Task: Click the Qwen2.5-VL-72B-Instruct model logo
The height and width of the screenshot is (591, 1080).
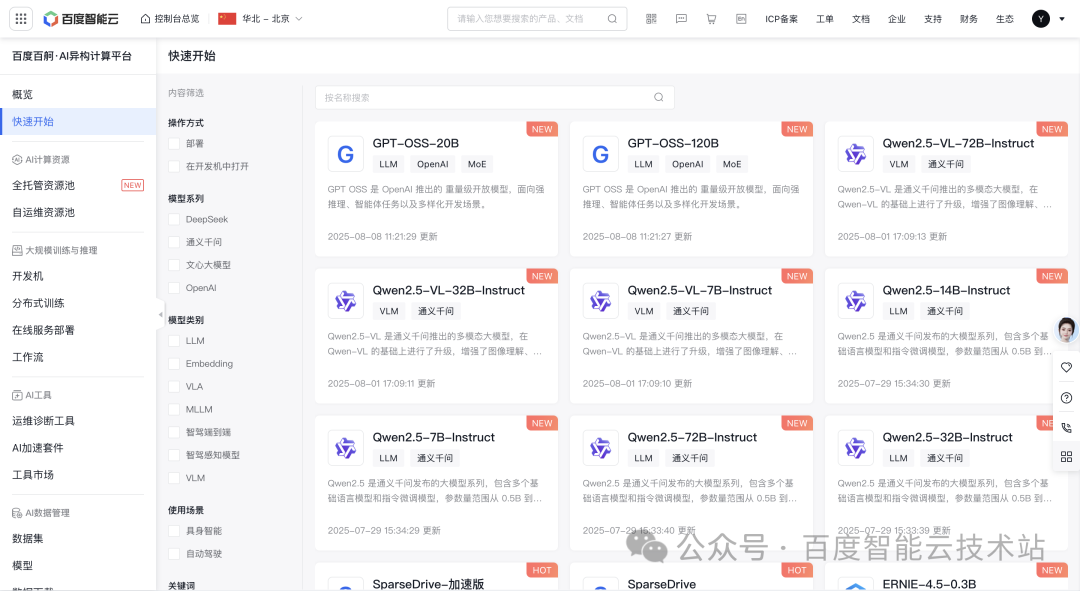Action: pyautogui.click(x=855, y=154)
